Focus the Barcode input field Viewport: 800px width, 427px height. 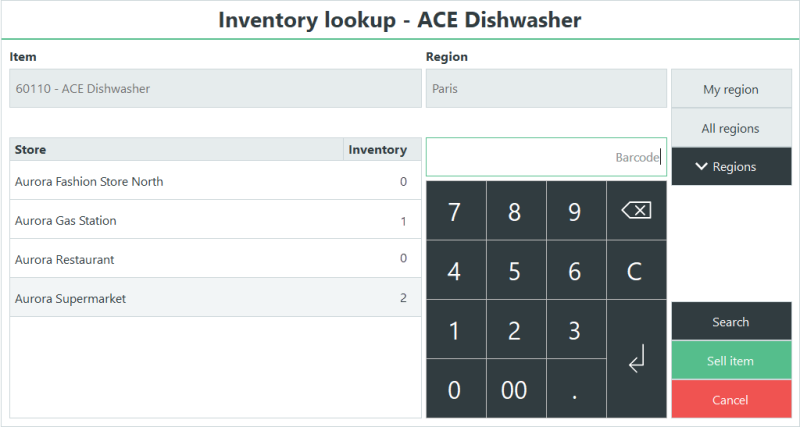point(546,157)
